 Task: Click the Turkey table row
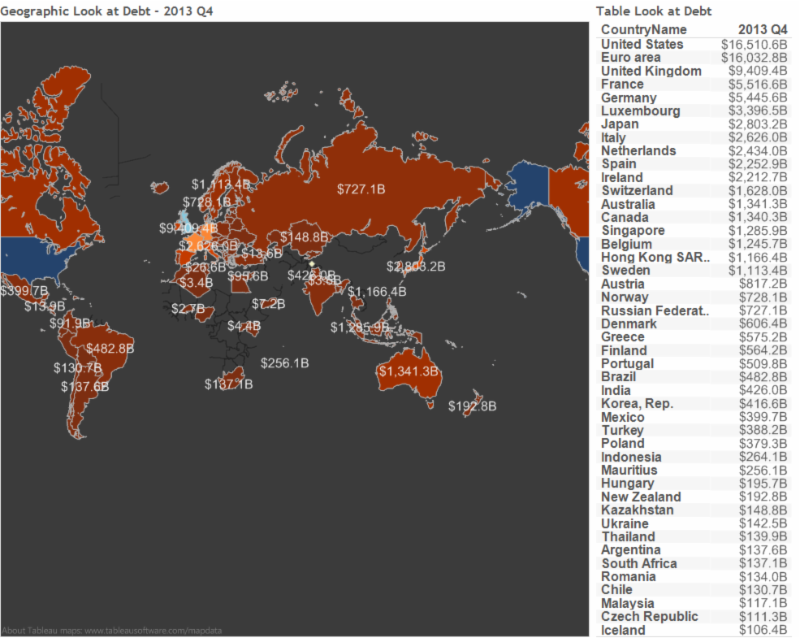tap(694, 430)
